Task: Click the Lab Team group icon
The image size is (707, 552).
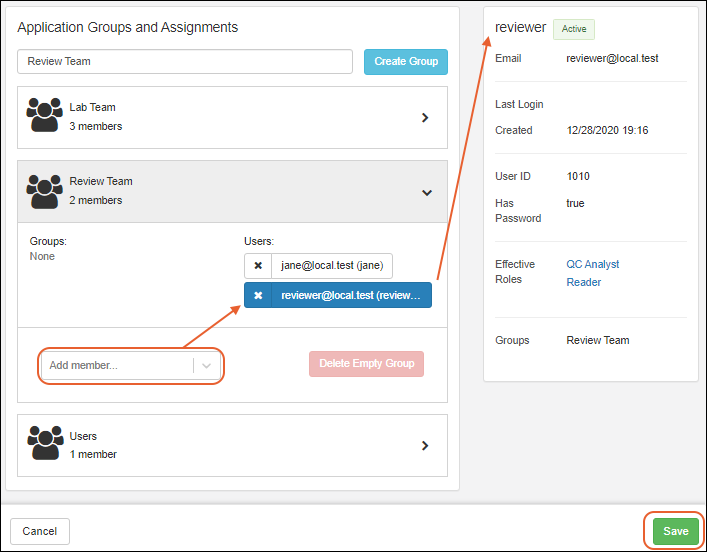Action: (x=44, y=116)
